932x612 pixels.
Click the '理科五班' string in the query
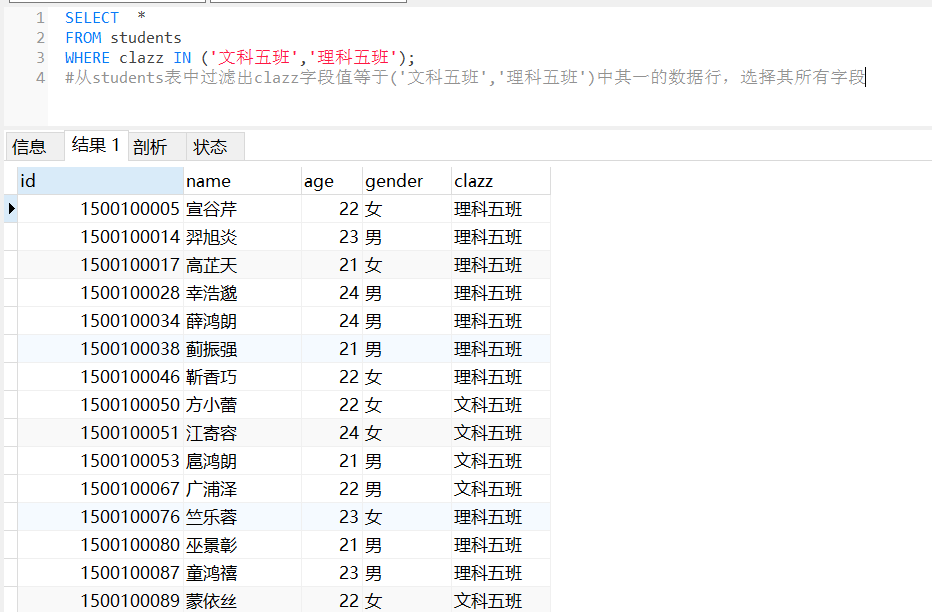click(353, 58)
